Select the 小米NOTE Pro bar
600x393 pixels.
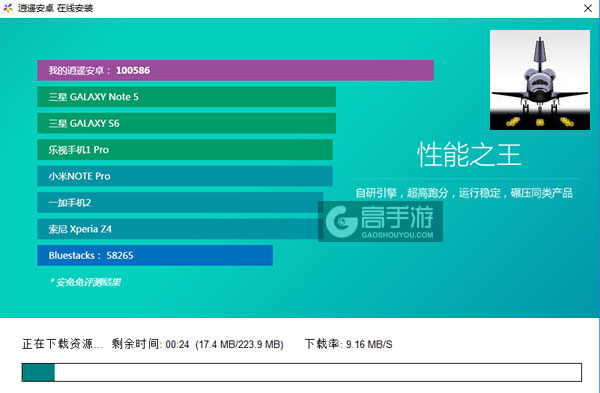(x=185, y=176)
